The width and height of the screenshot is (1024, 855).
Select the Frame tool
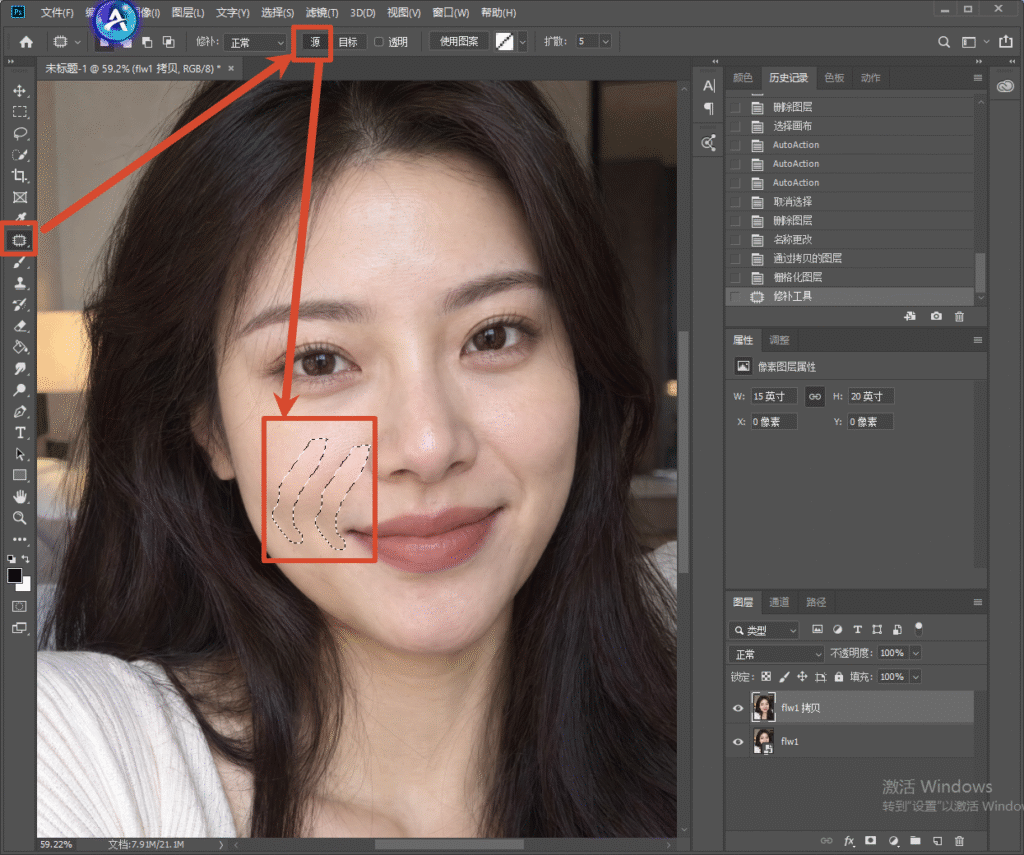click(x=20, y=197)
